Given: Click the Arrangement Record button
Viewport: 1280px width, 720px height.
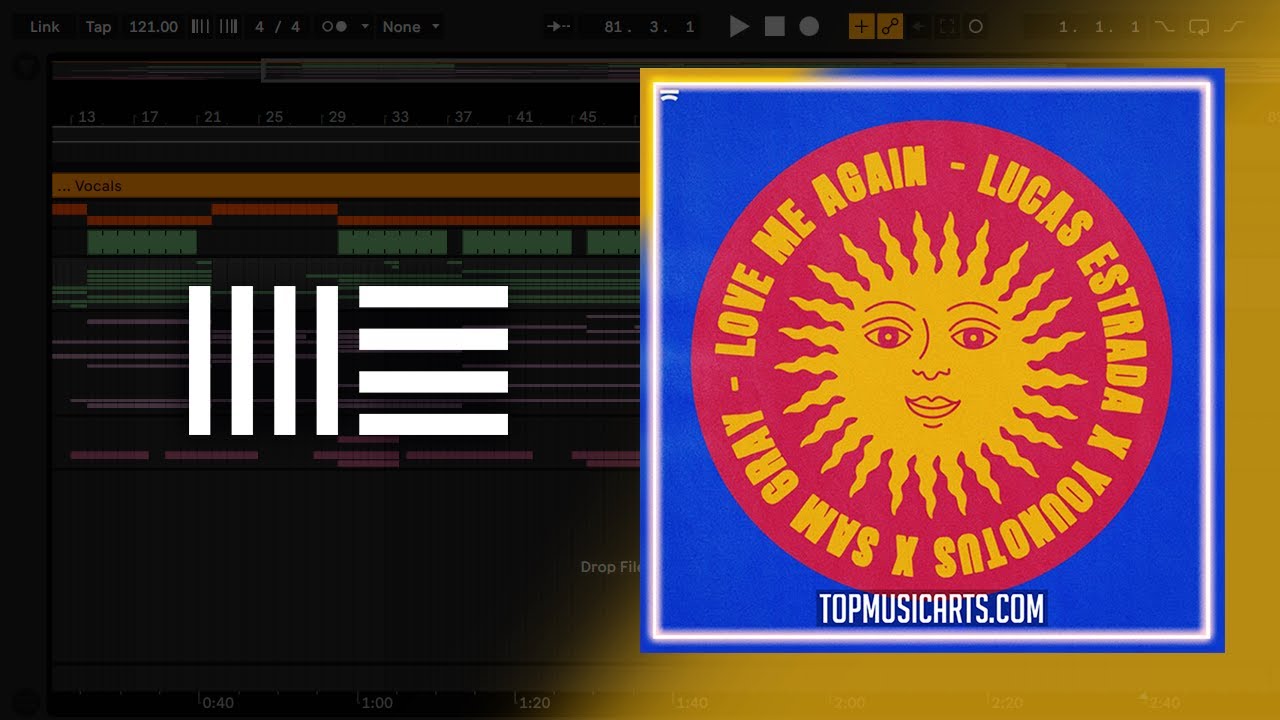Looking at the screenshot, I should pyautogui.click(x=809, y=27).
